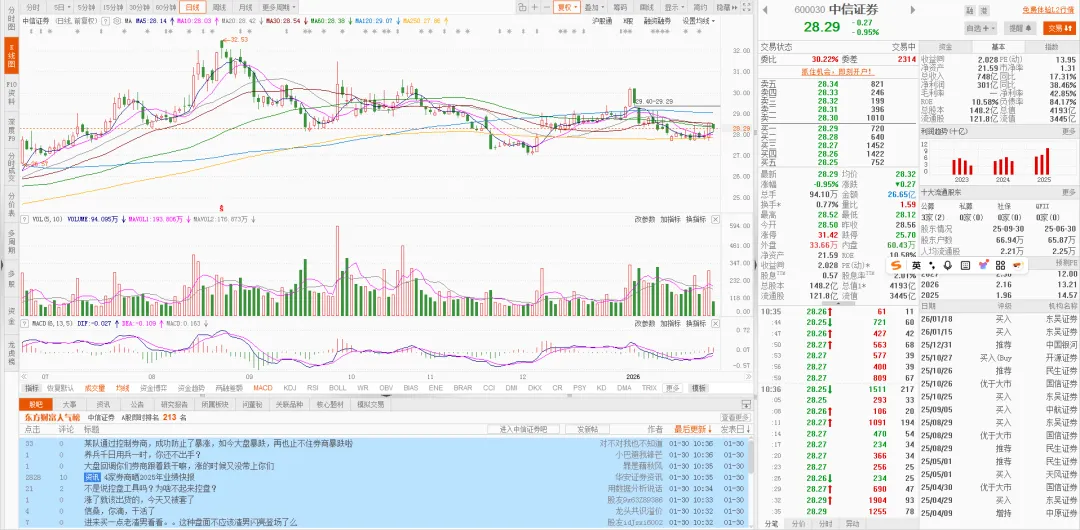Screen dimensions: 1080x530
Task: Open MA settings gear icon
Action: click(x=117, y=21)
